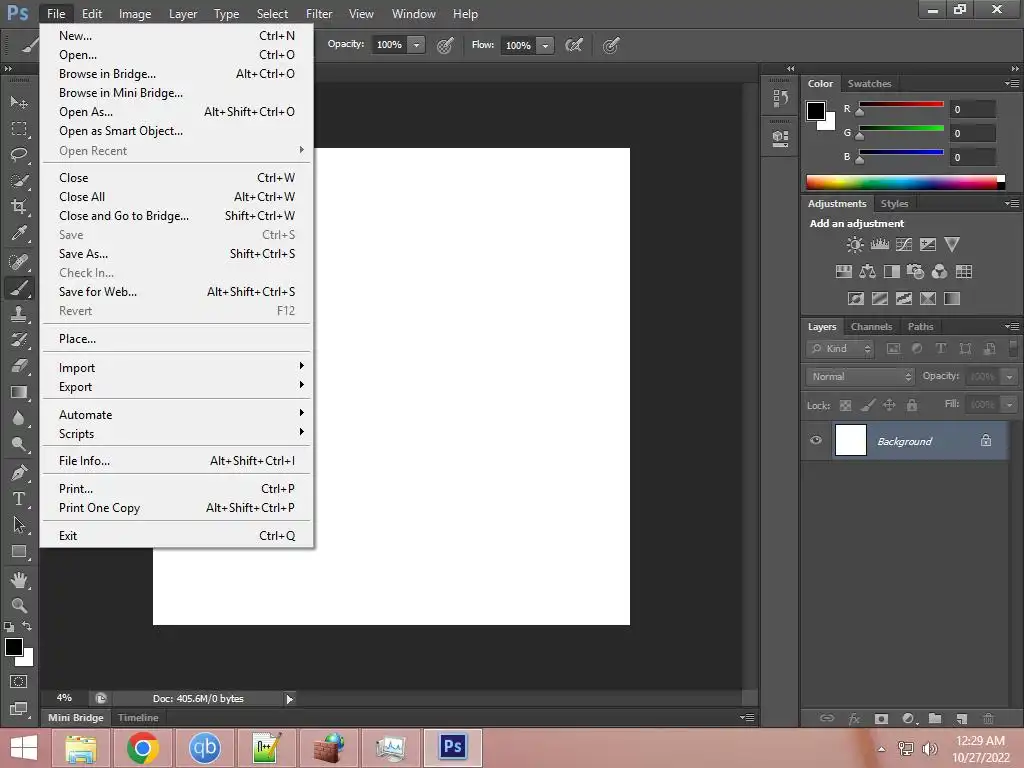Open the History panel icon
Screen dimensions: 1024x768
tap(780, 99)
